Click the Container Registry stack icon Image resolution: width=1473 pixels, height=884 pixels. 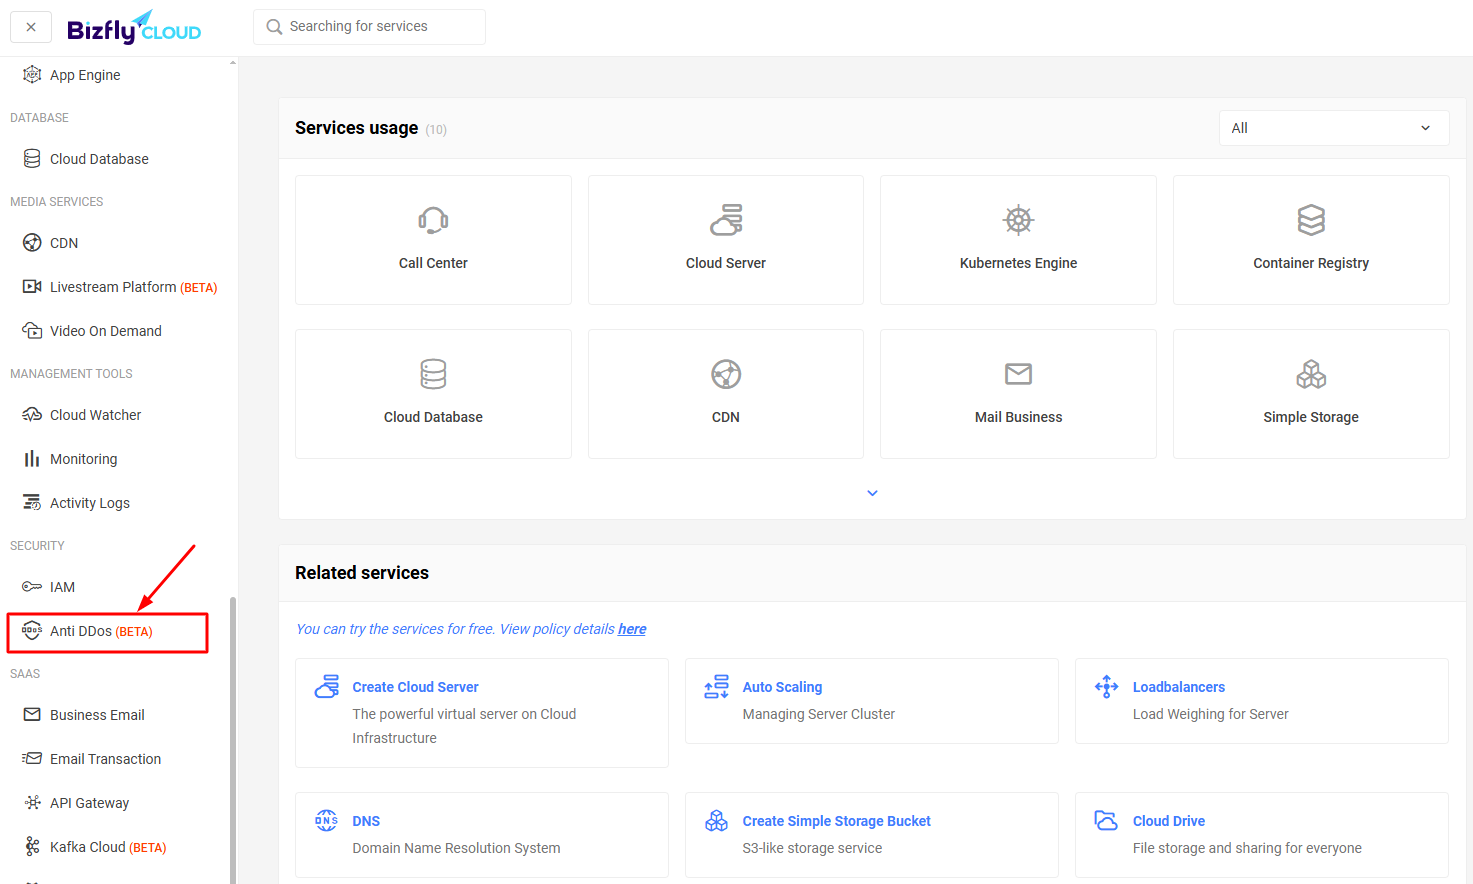[x=1311, y=220]
